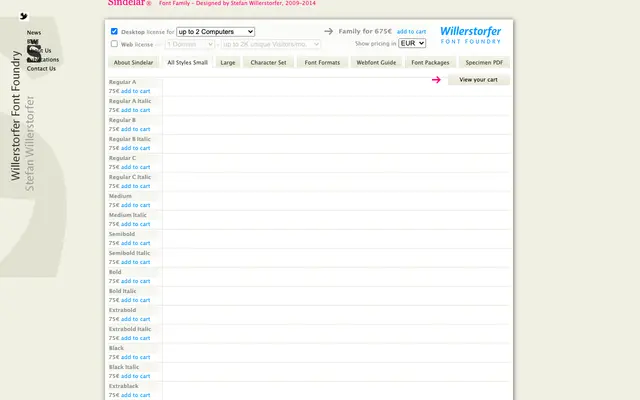The width and height of the screenshot is (640, 400).
Task: Click the View your cart button
Action: click(478, 80)
